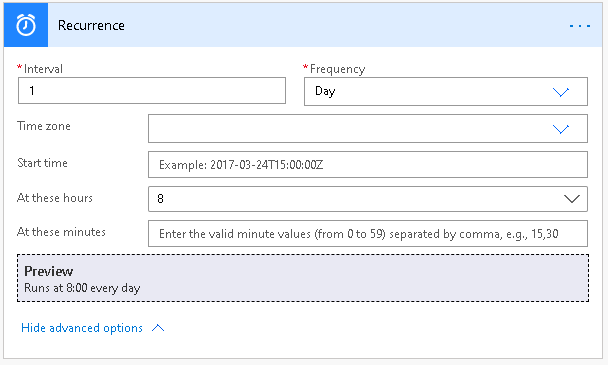The image size is (608, 365).
Task: Click the At these minutes field
Action: (x=368, y=234)
